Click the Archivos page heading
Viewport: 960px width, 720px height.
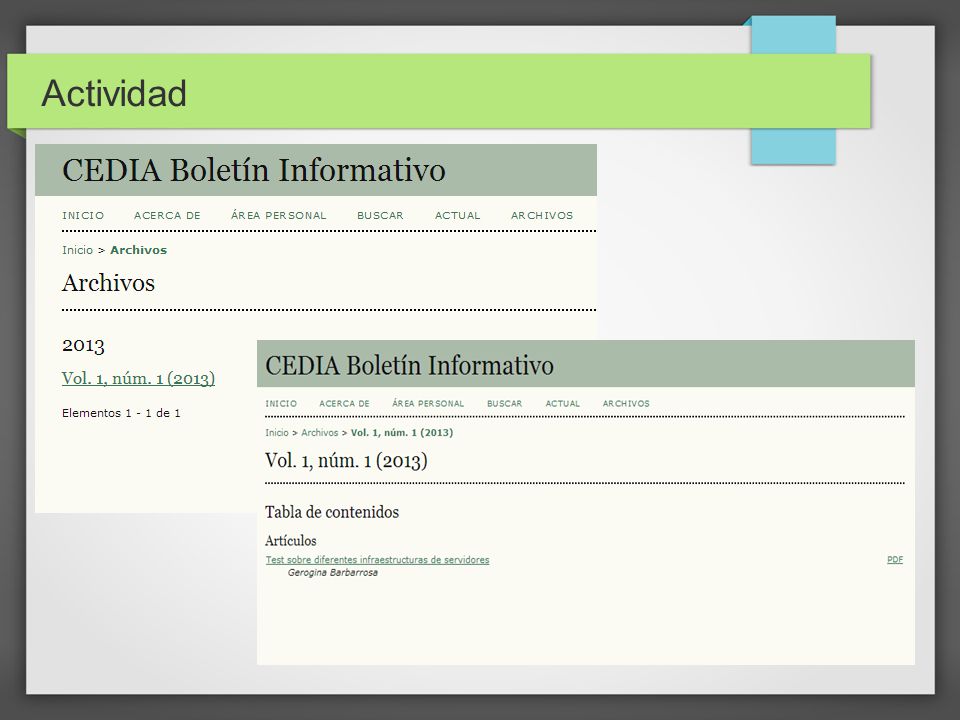click(108, 283)
